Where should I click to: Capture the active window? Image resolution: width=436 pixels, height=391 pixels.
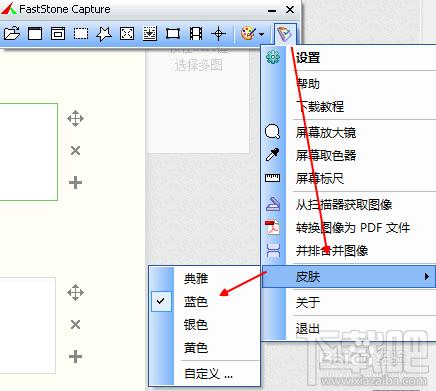[35, 34]
